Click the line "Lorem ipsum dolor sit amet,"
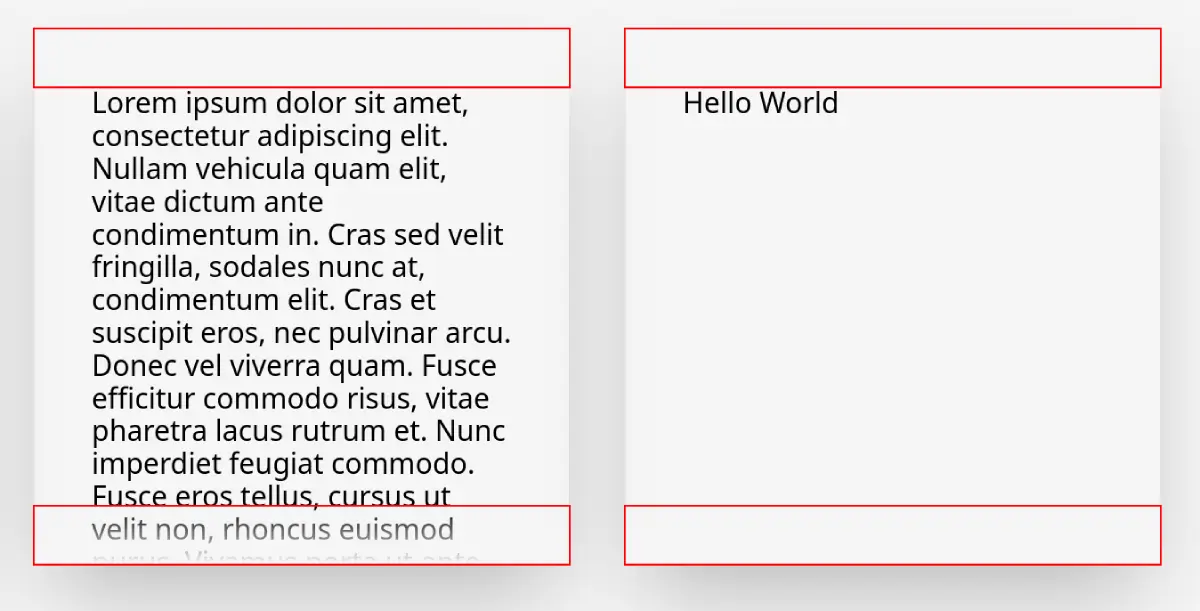This screenshot has width=1200, height=611. click(x=280, y=103)
